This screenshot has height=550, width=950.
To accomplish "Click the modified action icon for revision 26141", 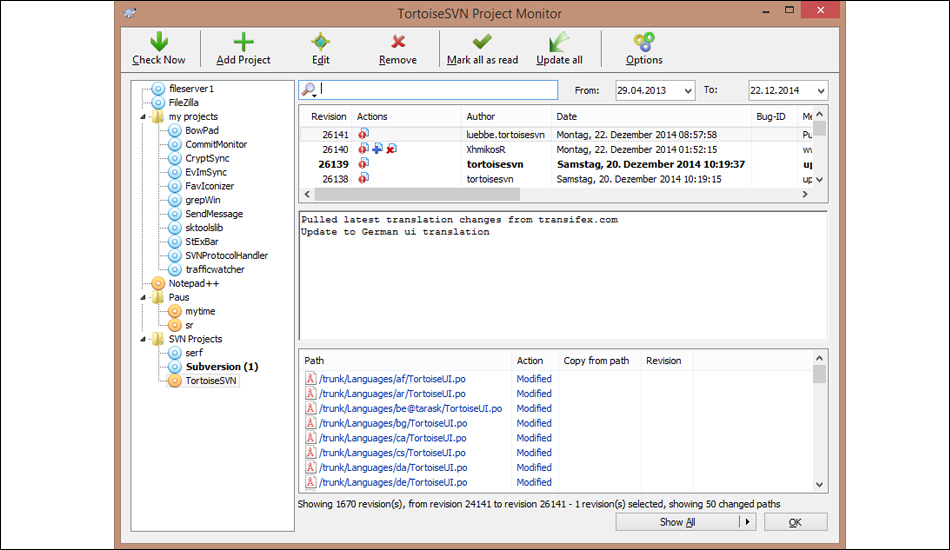I will tap(364, 134).
